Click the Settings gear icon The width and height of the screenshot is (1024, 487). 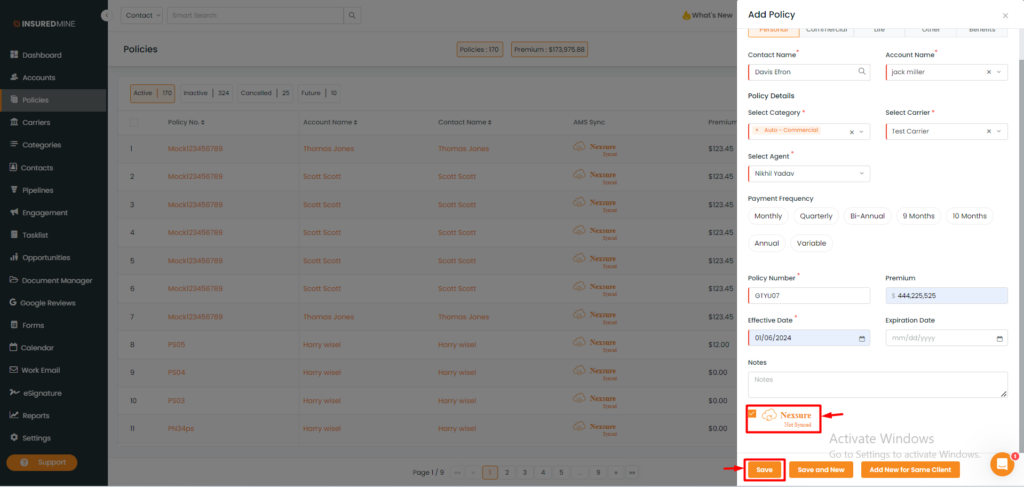click(x=14, y=437)
